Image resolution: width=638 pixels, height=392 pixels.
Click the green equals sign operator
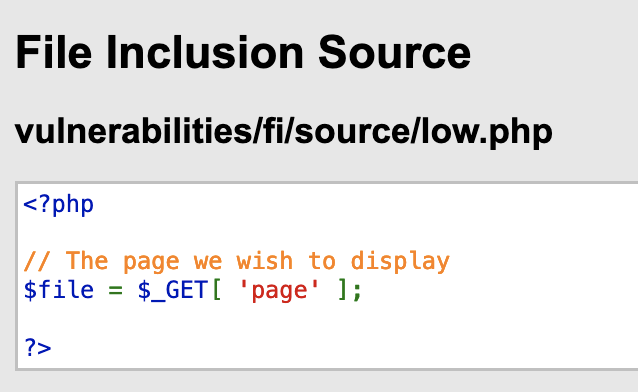tap(116, 291)
